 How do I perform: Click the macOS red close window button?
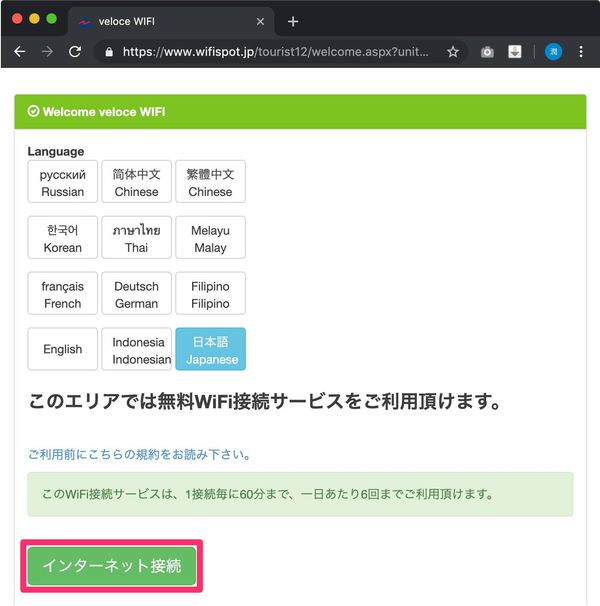pyautogui.click(x=17, y=19)
